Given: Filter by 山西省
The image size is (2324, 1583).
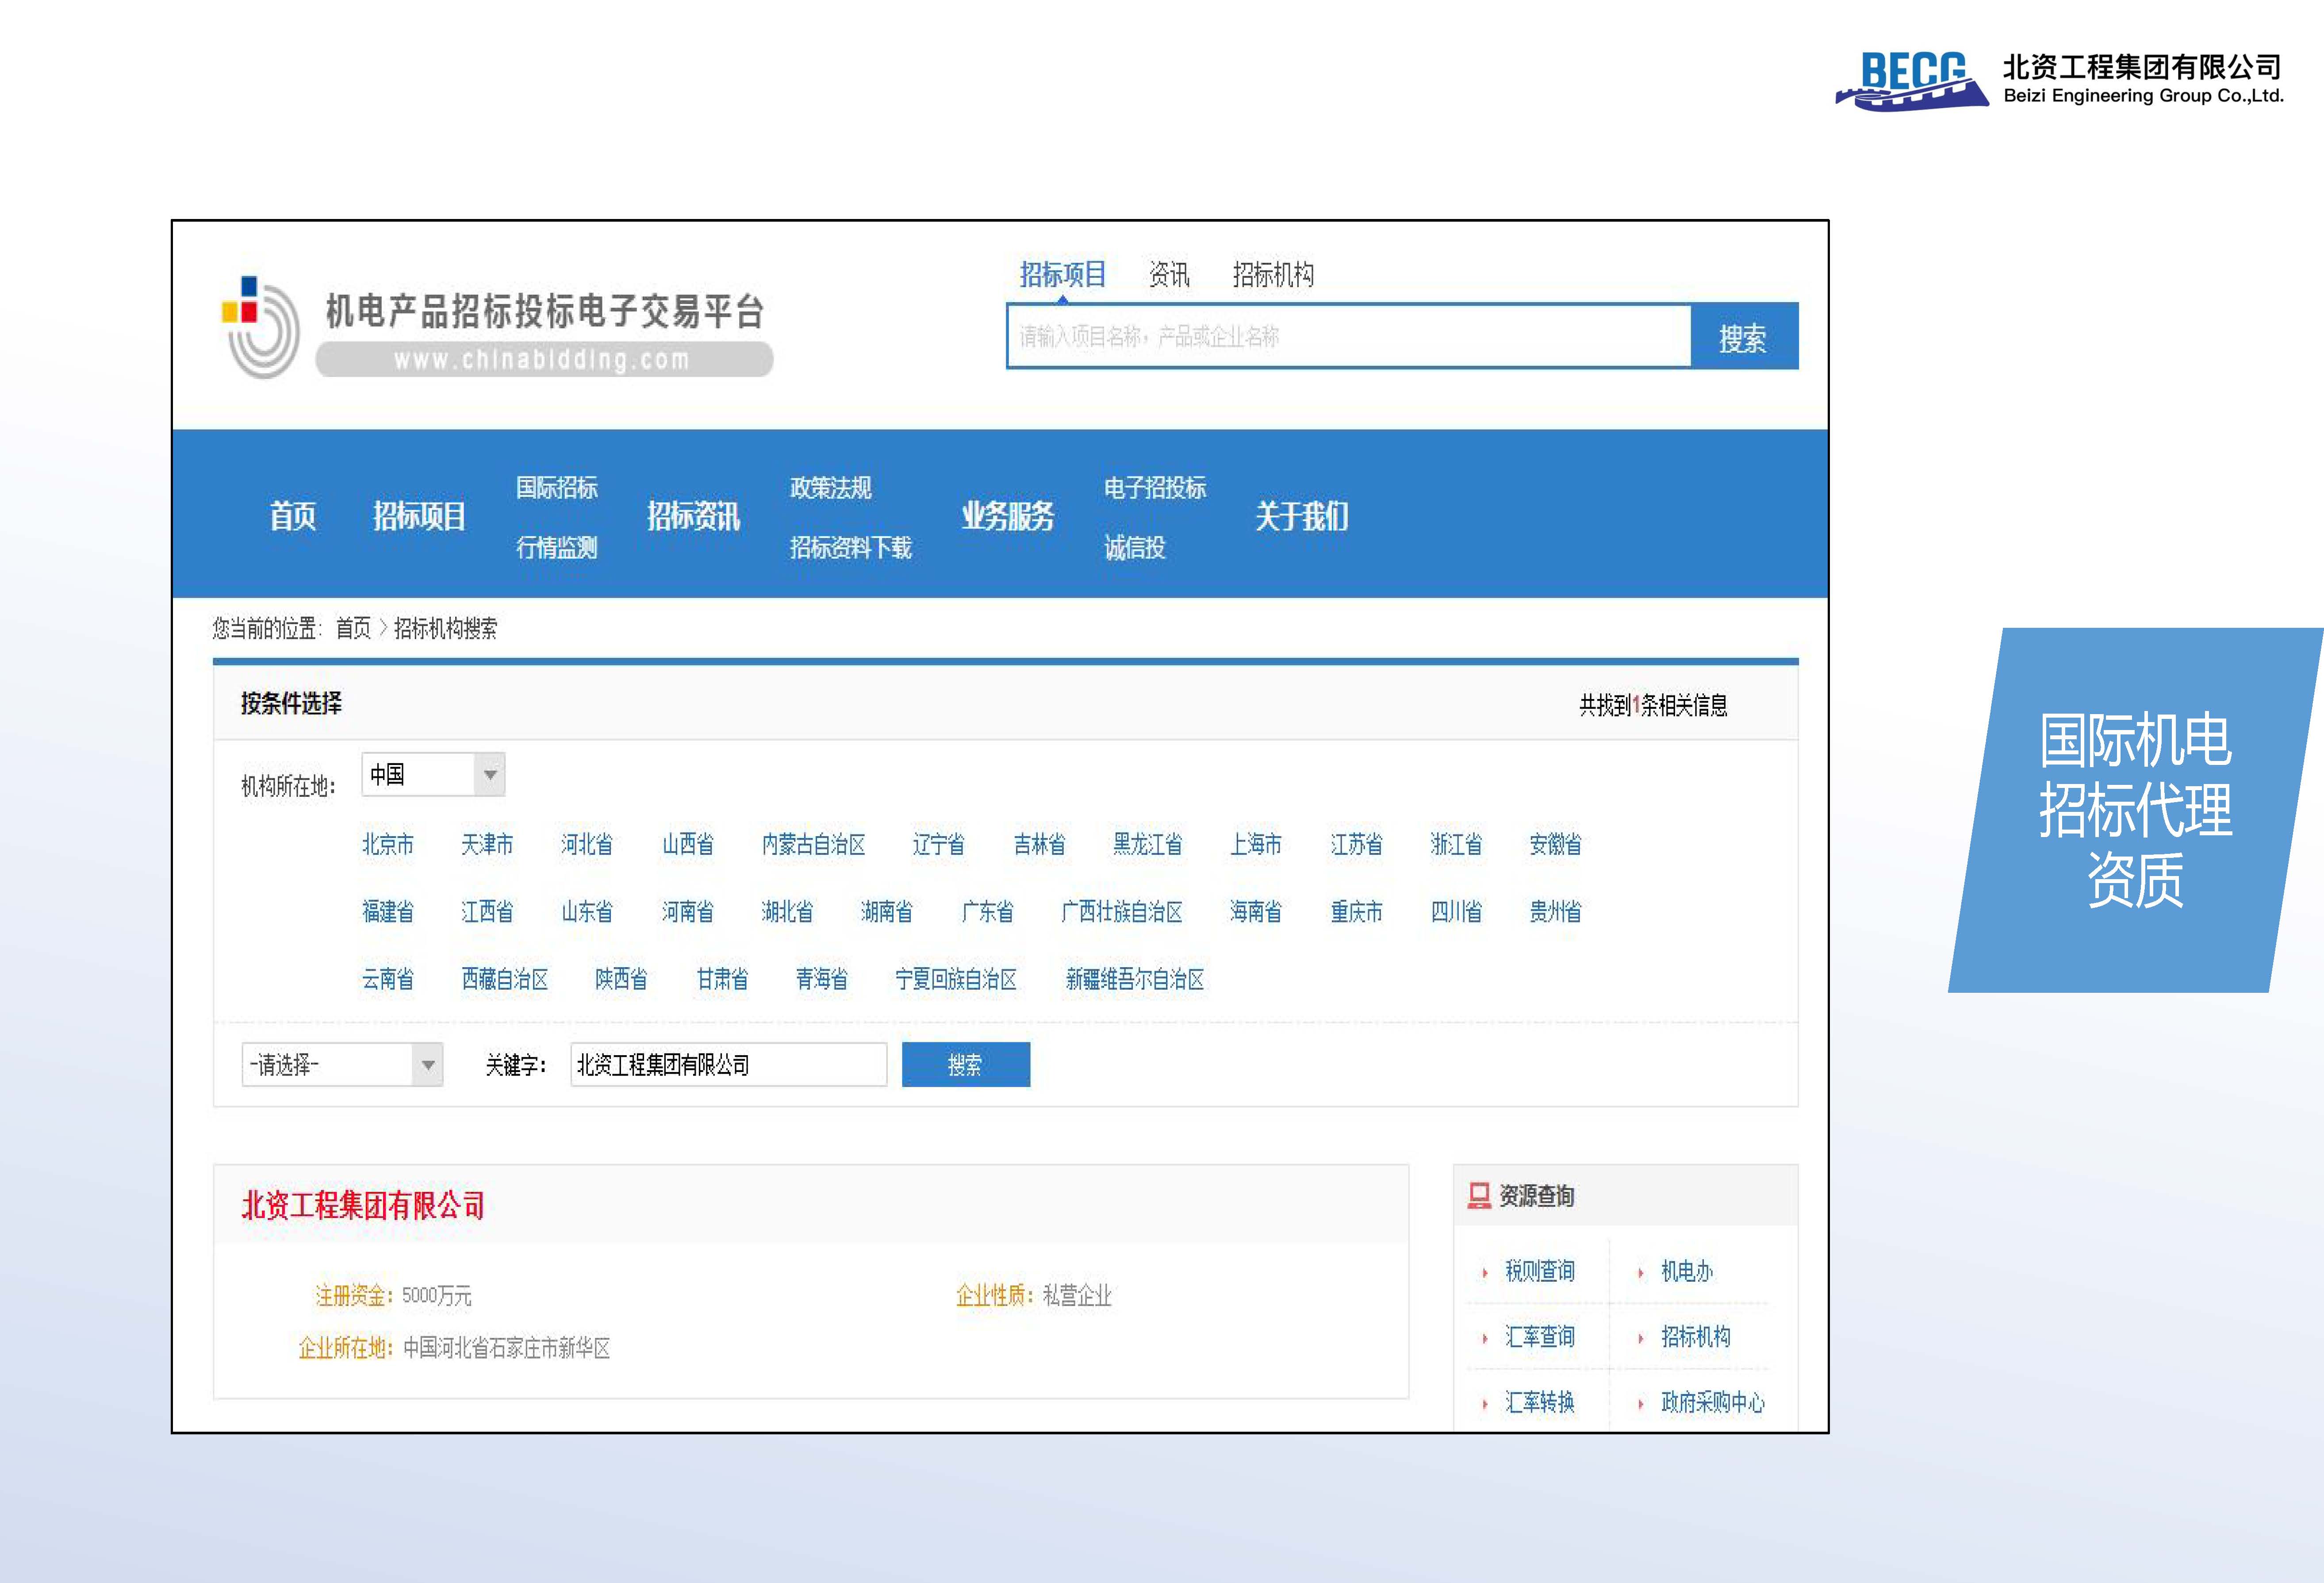Looking at the screenshot, I should click(688, 844).
